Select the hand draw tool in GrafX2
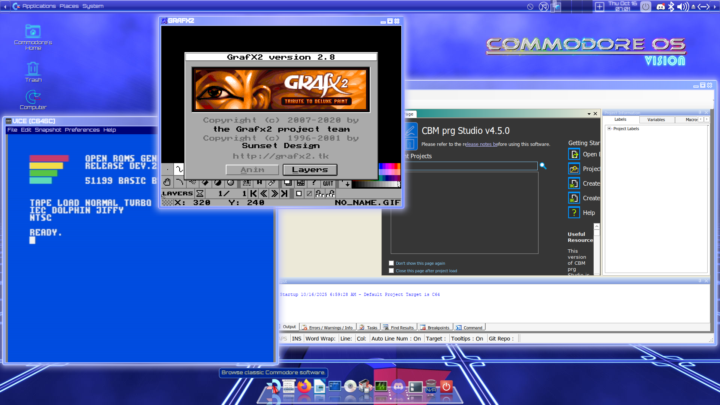This screenshot has height=405, width=720. point(167,182)
